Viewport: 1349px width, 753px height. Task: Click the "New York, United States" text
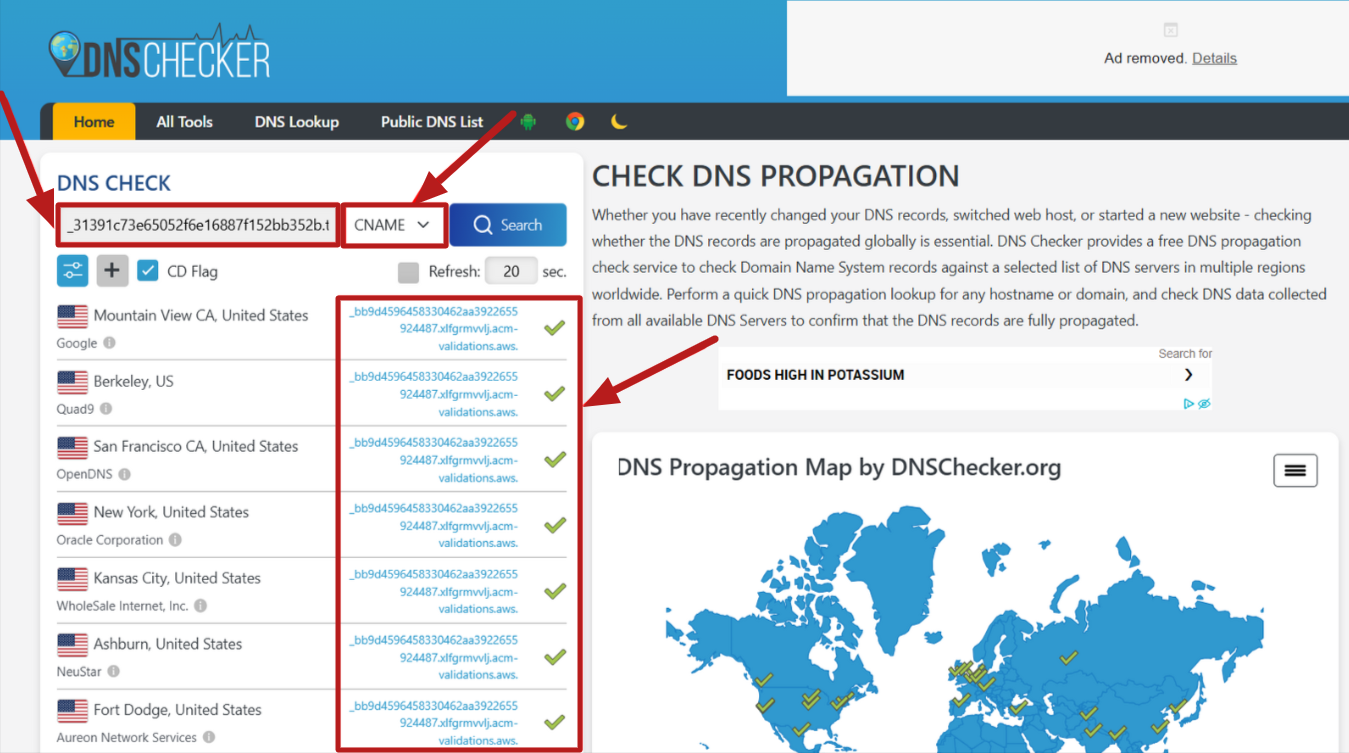coord(171,512)
